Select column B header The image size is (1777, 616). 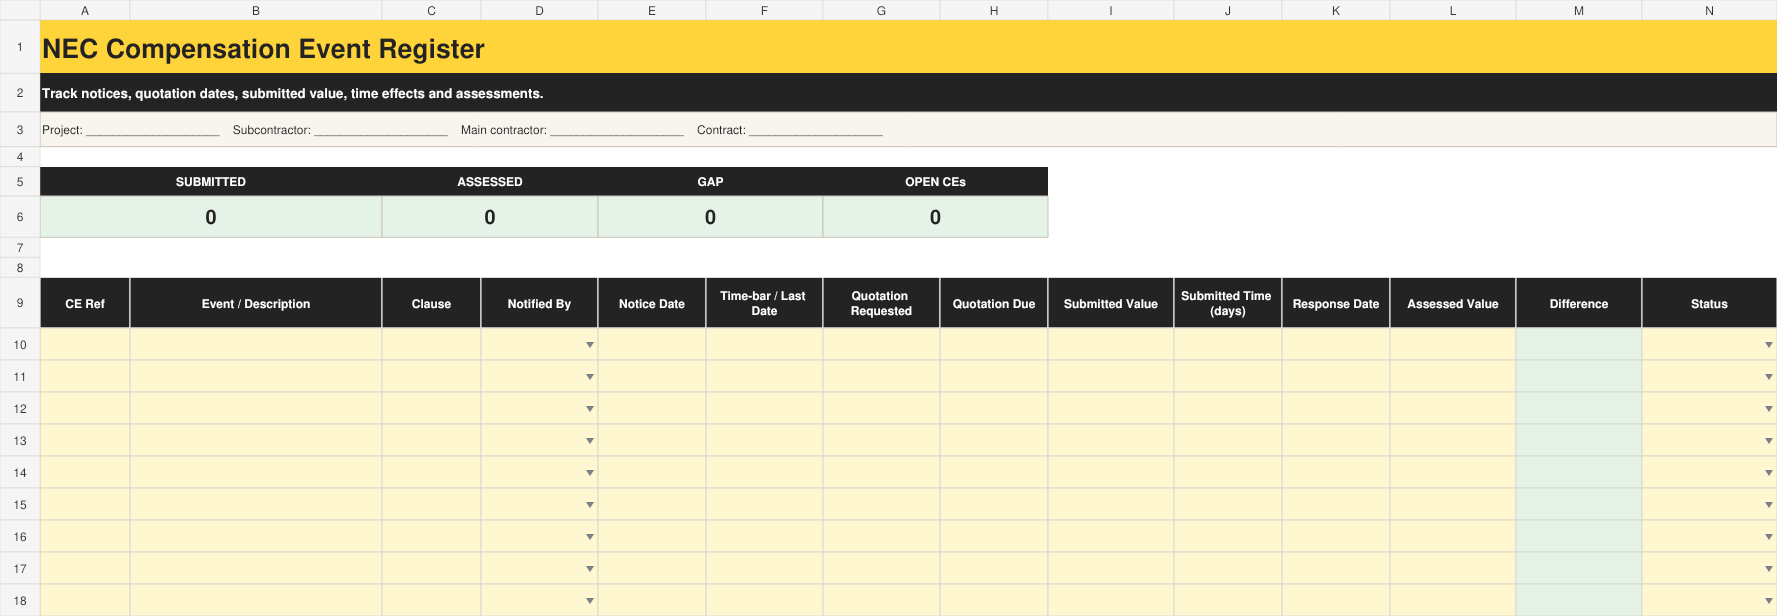coord(256,10)
